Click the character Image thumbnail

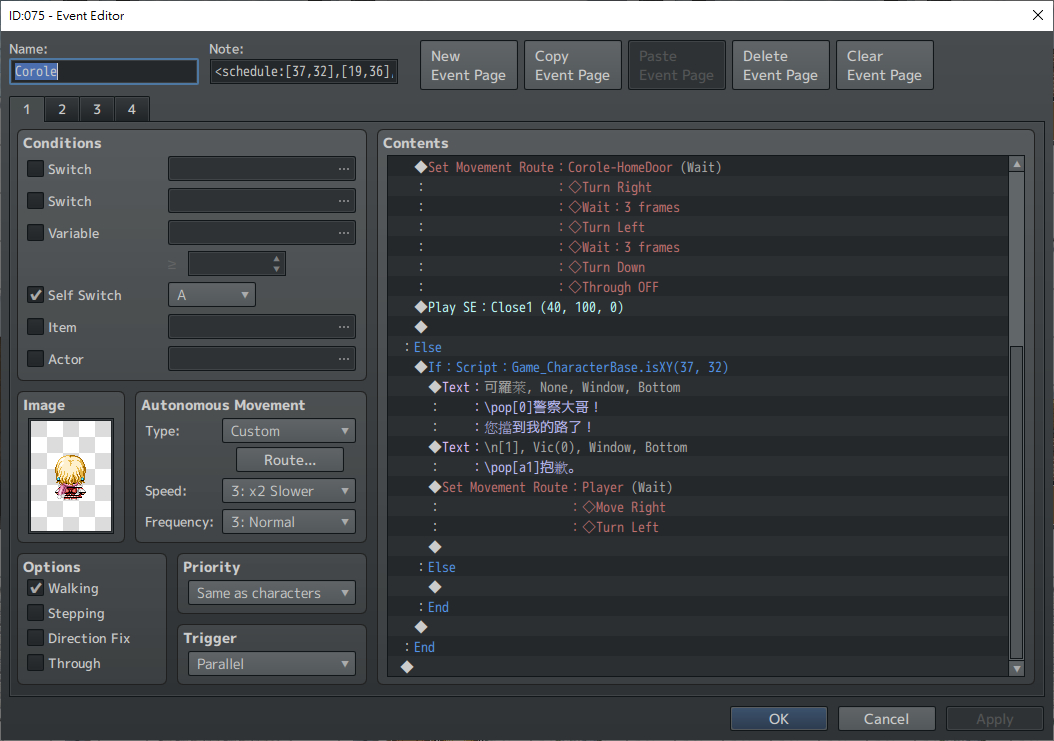point(71,475)
